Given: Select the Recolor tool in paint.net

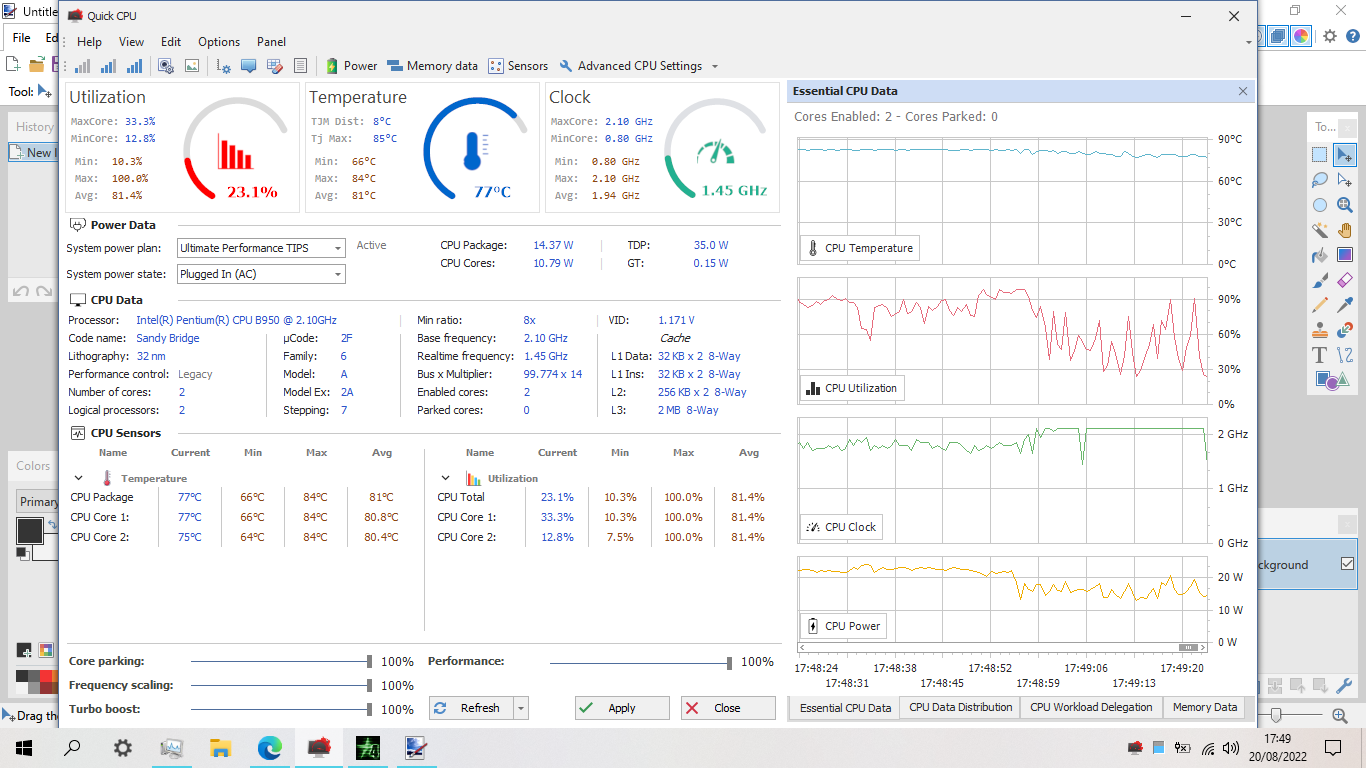Looking at the screenshot, I should click(x=1345, y=330).
